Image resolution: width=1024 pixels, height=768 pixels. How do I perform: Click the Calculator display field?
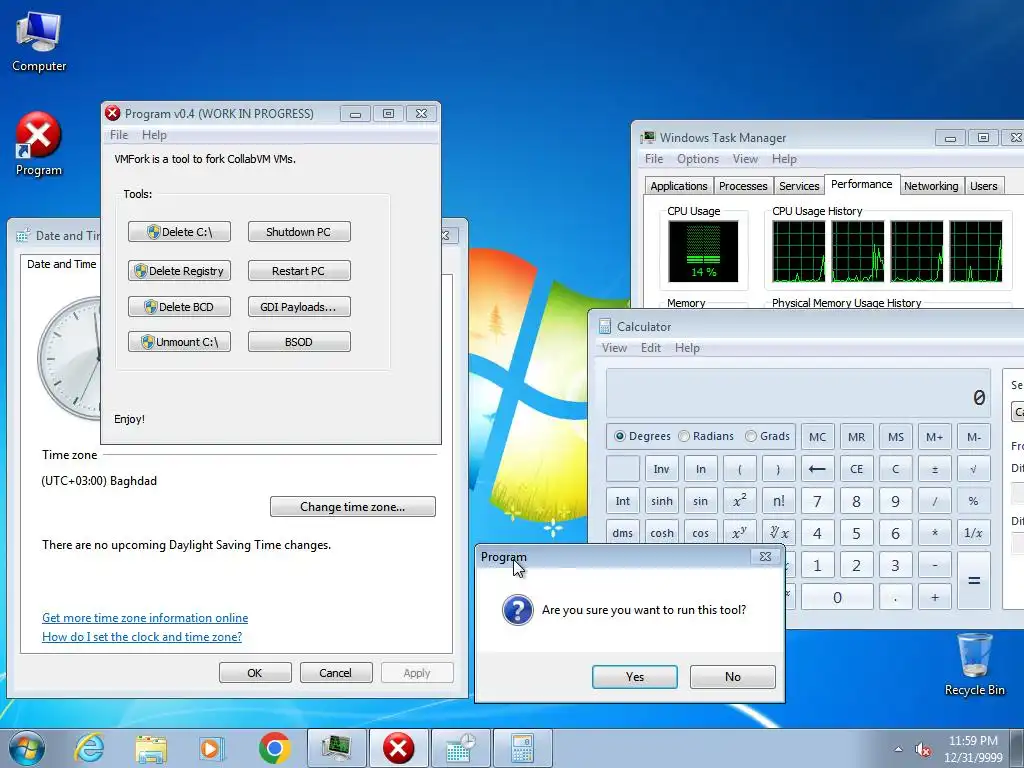[798, 393]
